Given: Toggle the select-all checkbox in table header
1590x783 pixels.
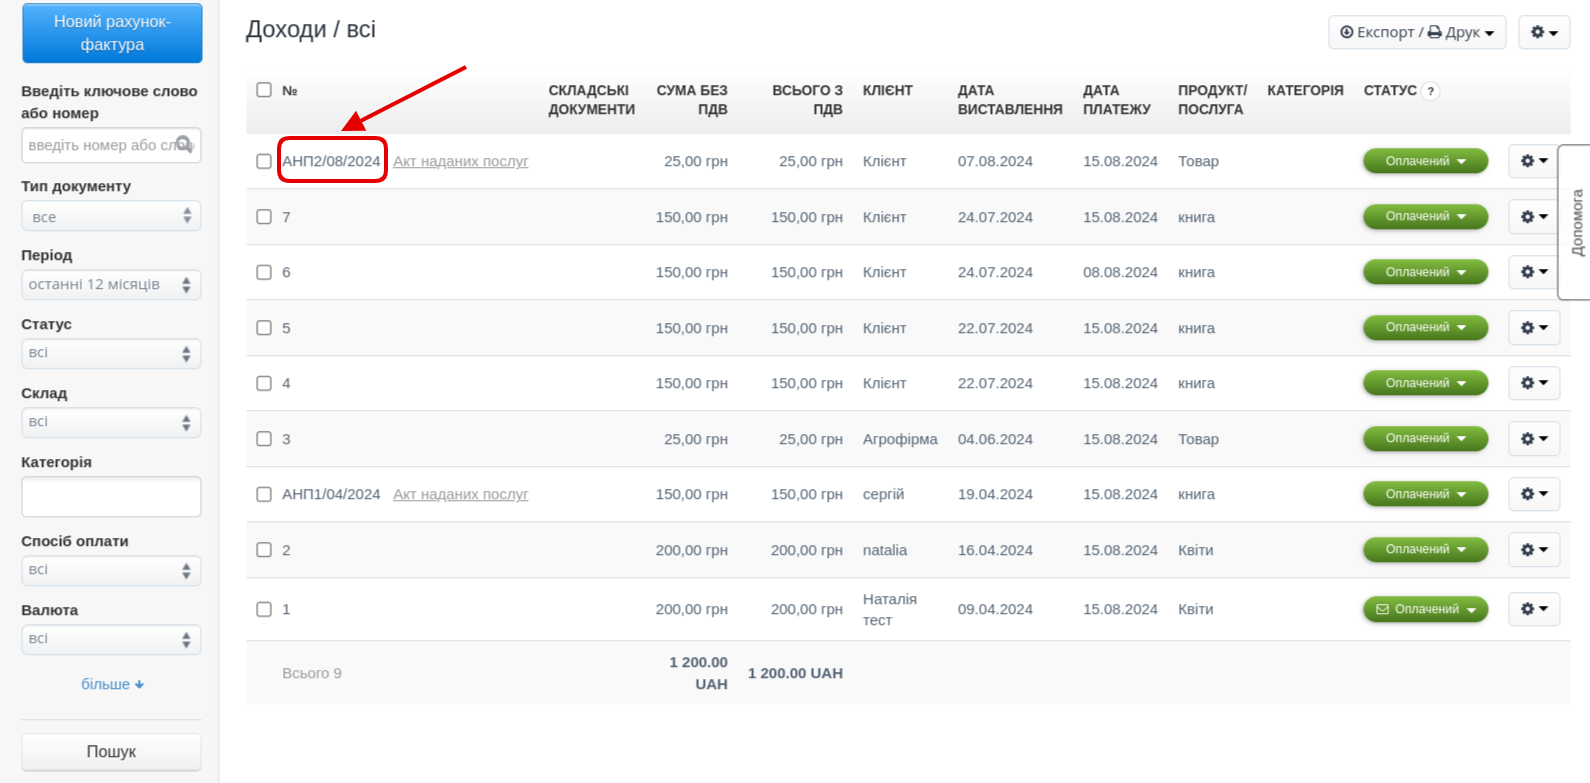Looking at the screenshot, I should pyautogui.click(x=264, y=90).
